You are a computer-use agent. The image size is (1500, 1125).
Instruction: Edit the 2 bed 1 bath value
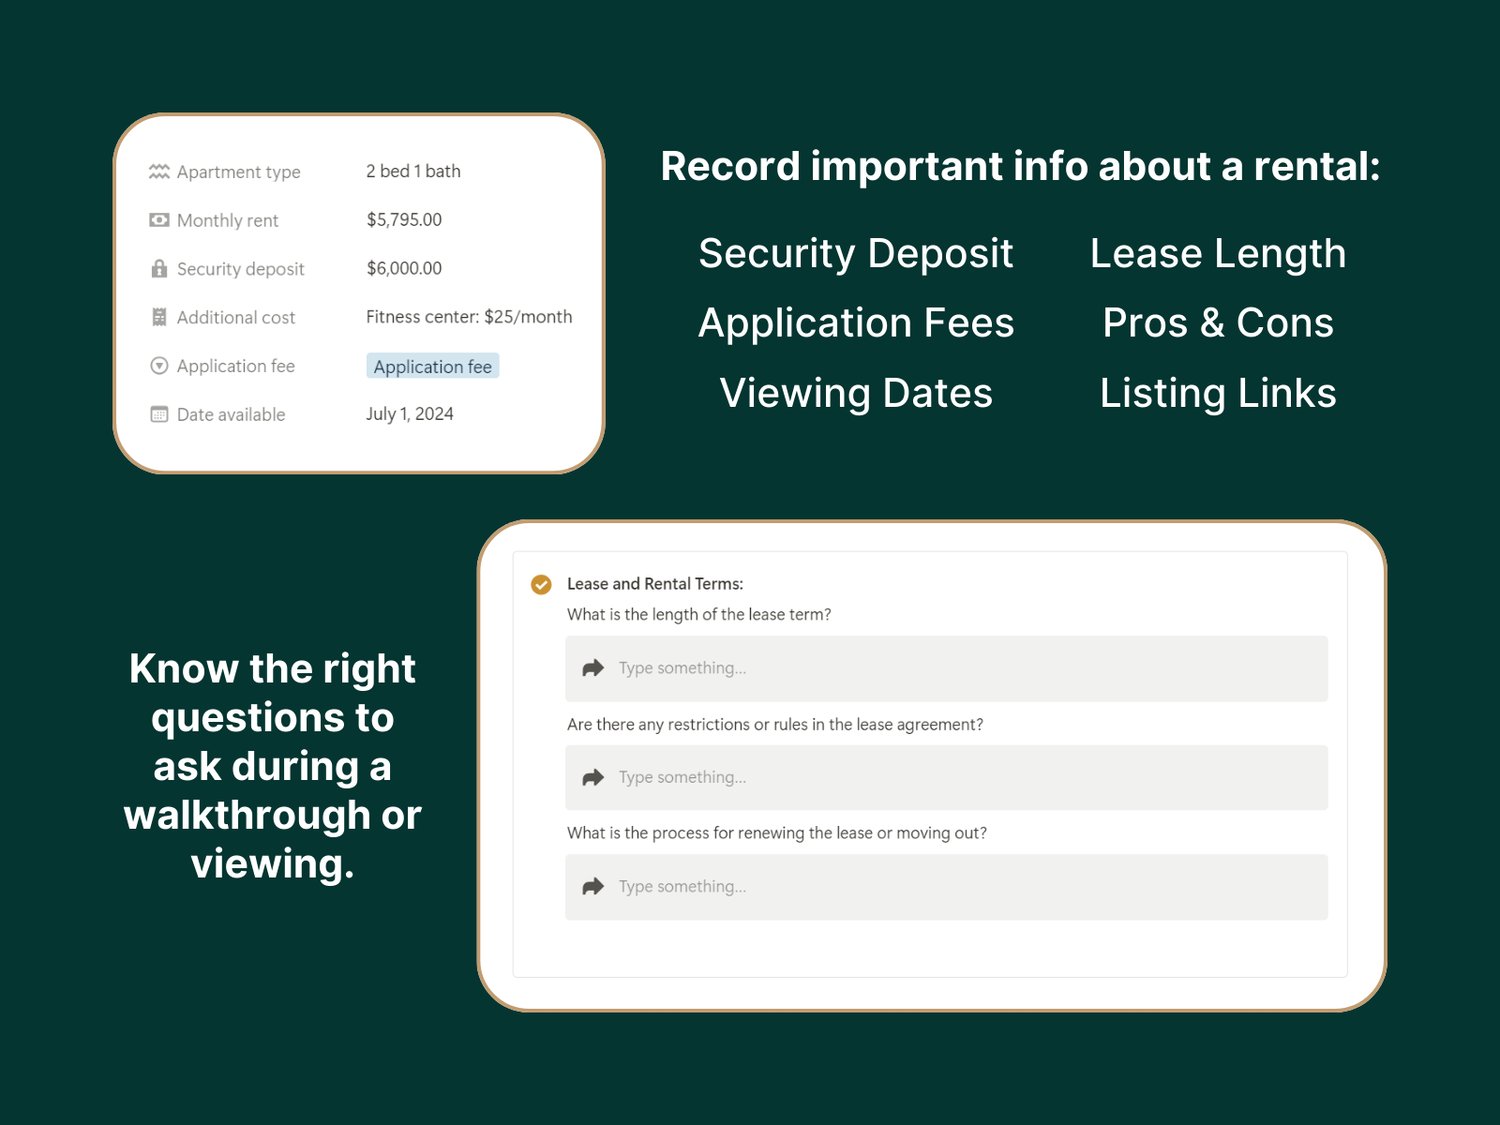(x=413, y=171)
